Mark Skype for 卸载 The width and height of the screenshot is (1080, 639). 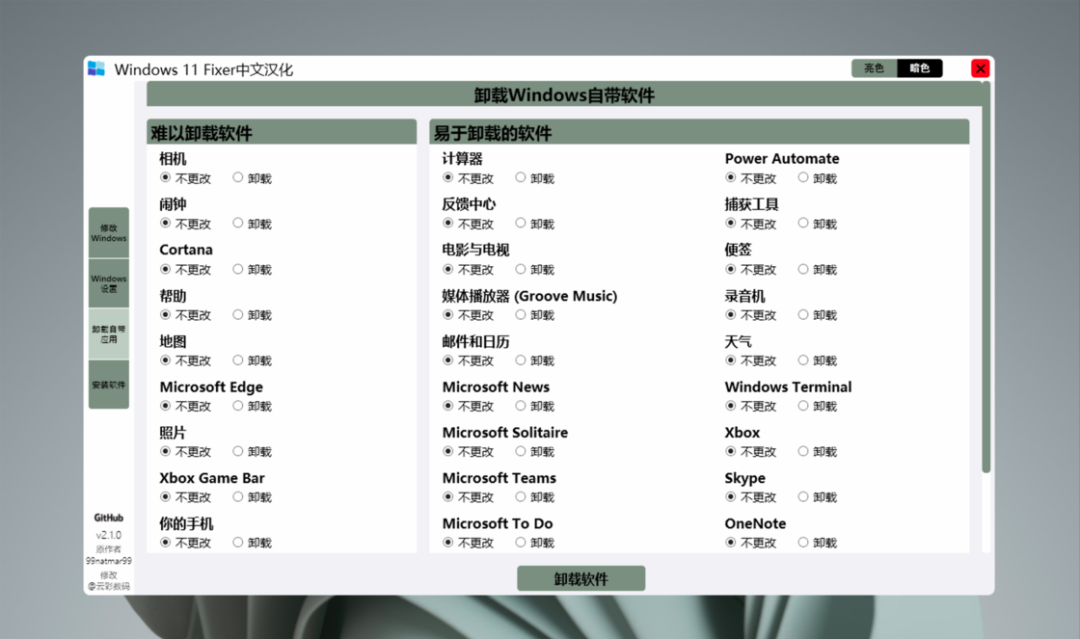point(804,497)
